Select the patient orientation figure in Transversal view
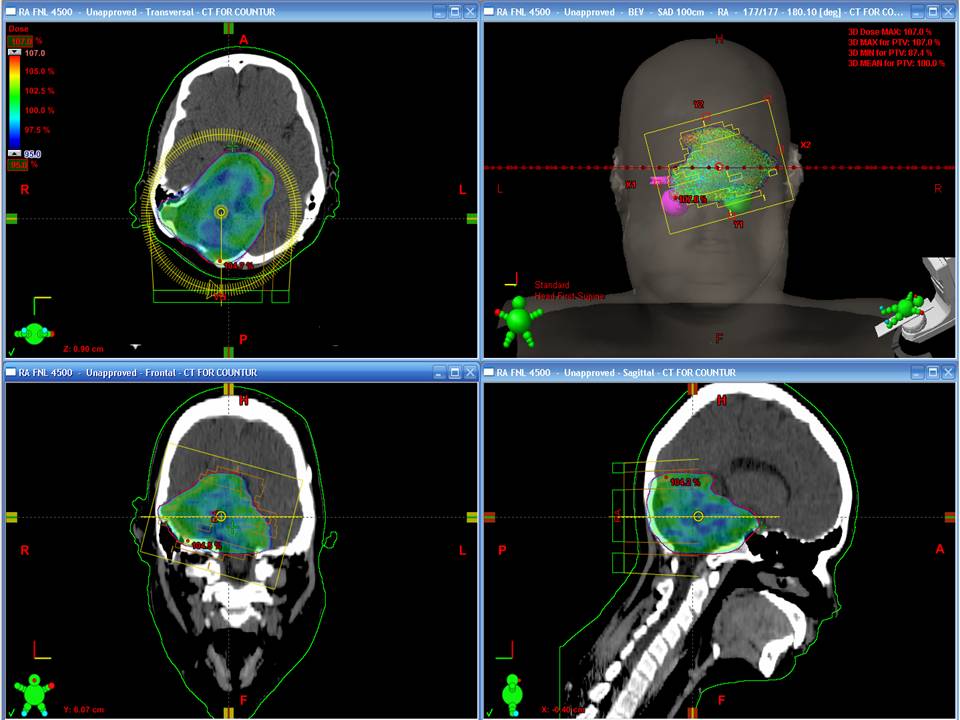This screenshot has width=960, height=720. (x=33, y=333)
